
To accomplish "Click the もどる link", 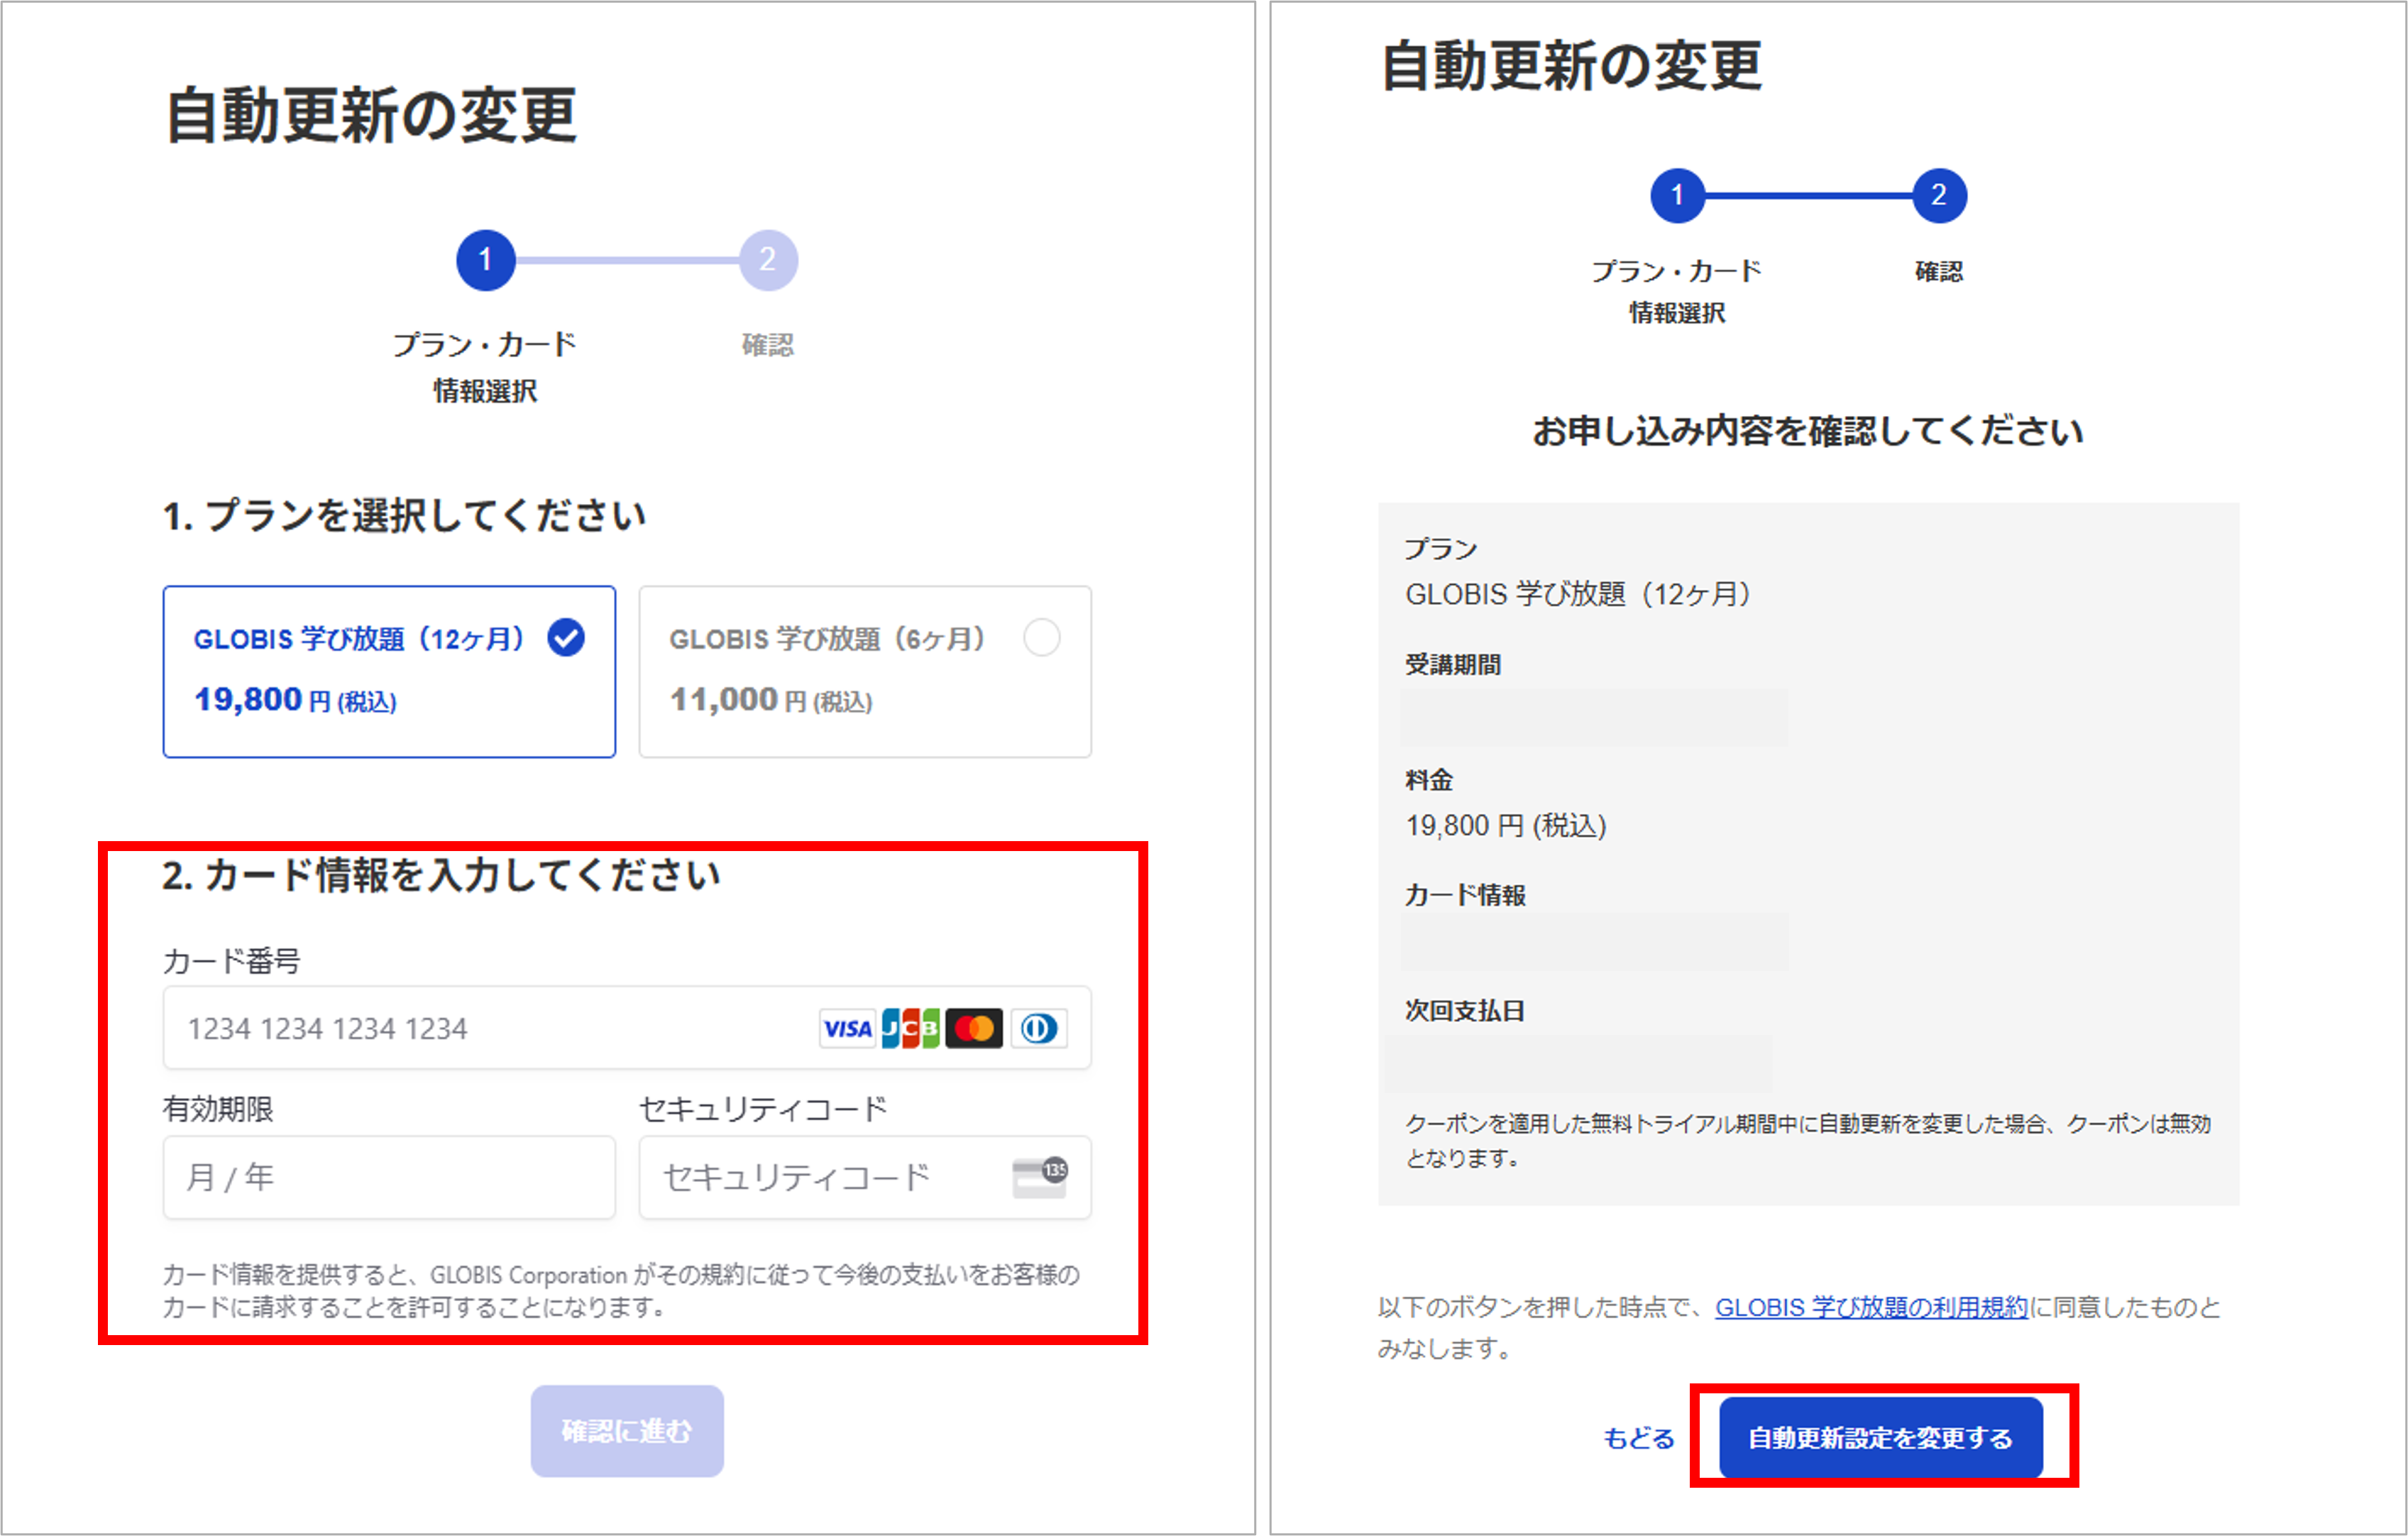I will coord(1638,1438).
